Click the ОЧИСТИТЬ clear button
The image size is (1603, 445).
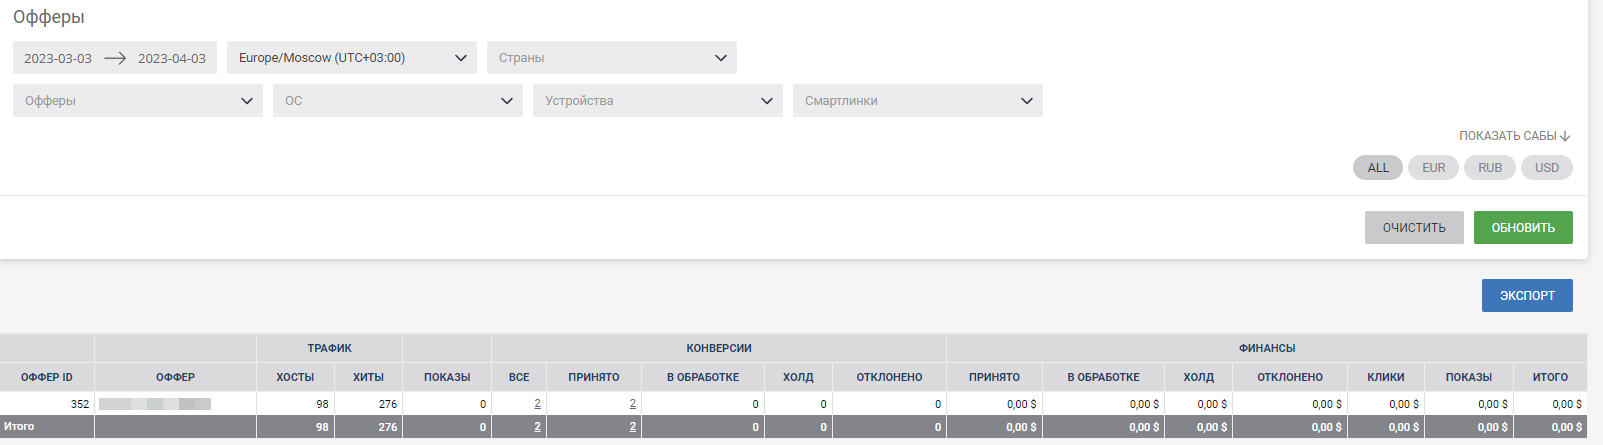click(x=1414, y=228)
